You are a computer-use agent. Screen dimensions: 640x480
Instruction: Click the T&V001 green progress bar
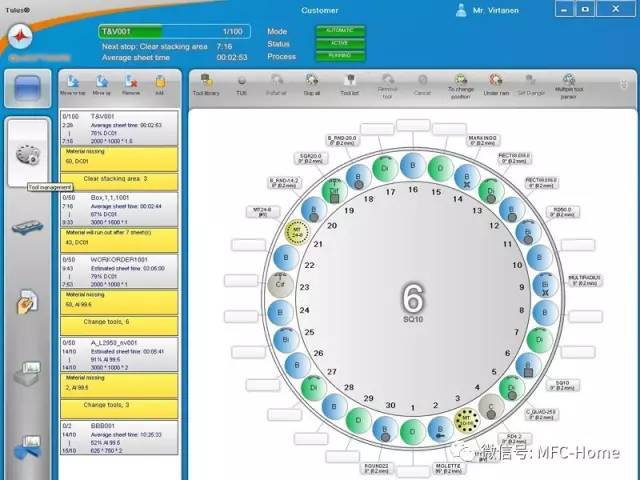(173, 31)
